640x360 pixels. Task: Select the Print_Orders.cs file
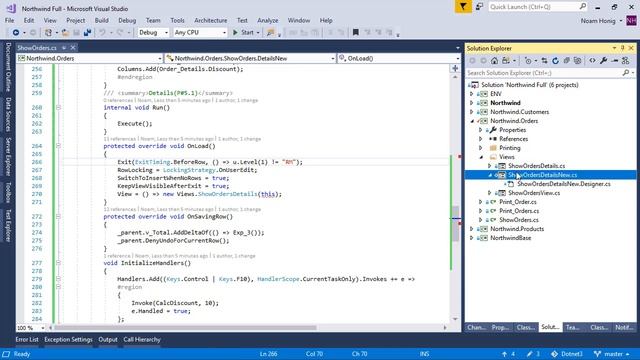pyautogui.click(x=519, y=211)
